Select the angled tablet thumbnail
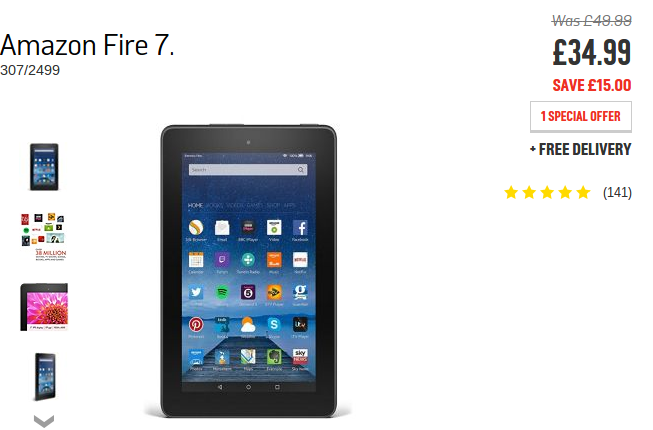This screenshot has width=653, height=430. (x=45, y=377)
